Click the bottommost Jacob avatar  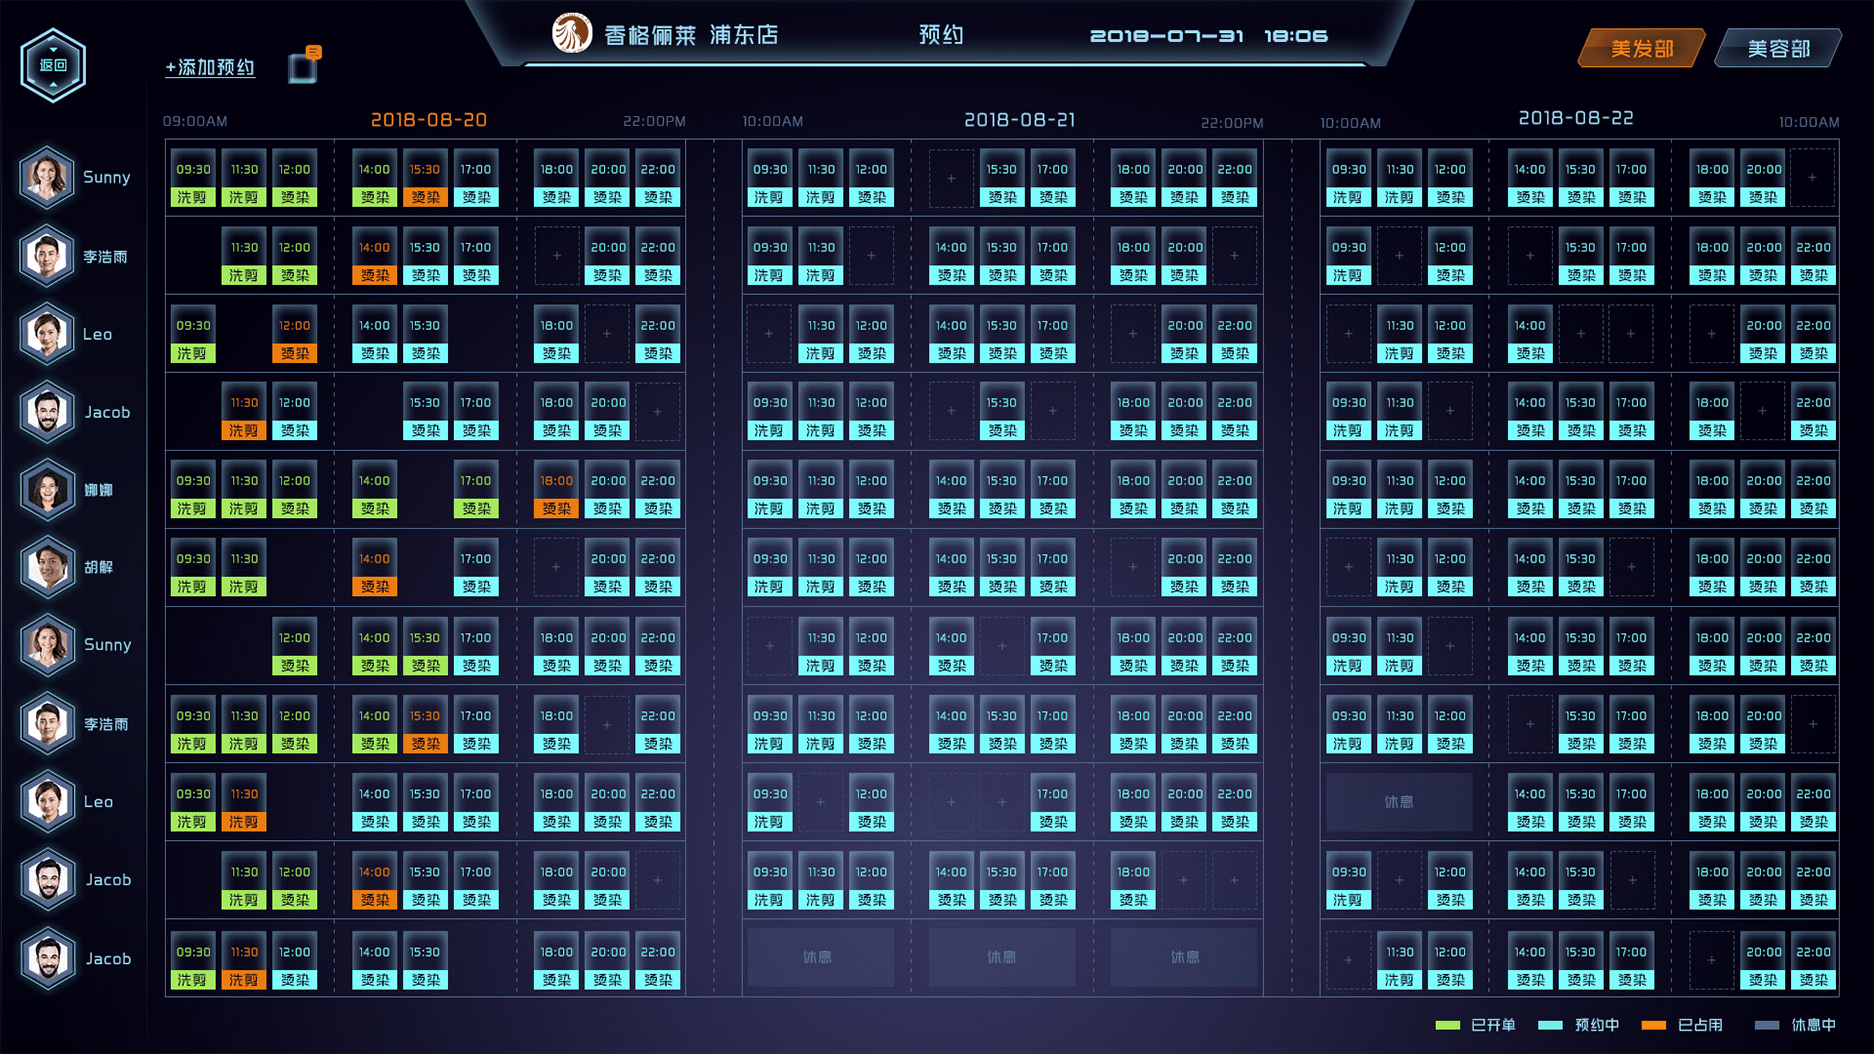47,958
